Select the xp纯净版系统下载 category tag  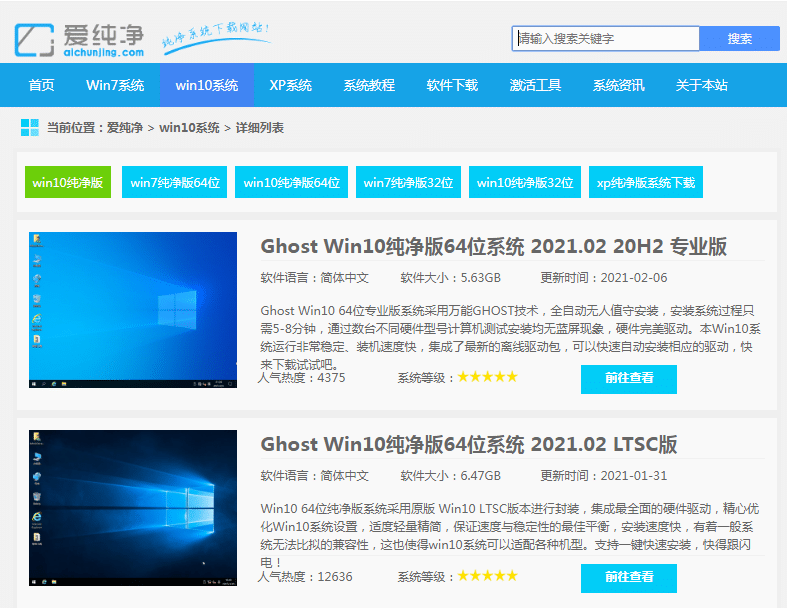(x=645, y=182)
